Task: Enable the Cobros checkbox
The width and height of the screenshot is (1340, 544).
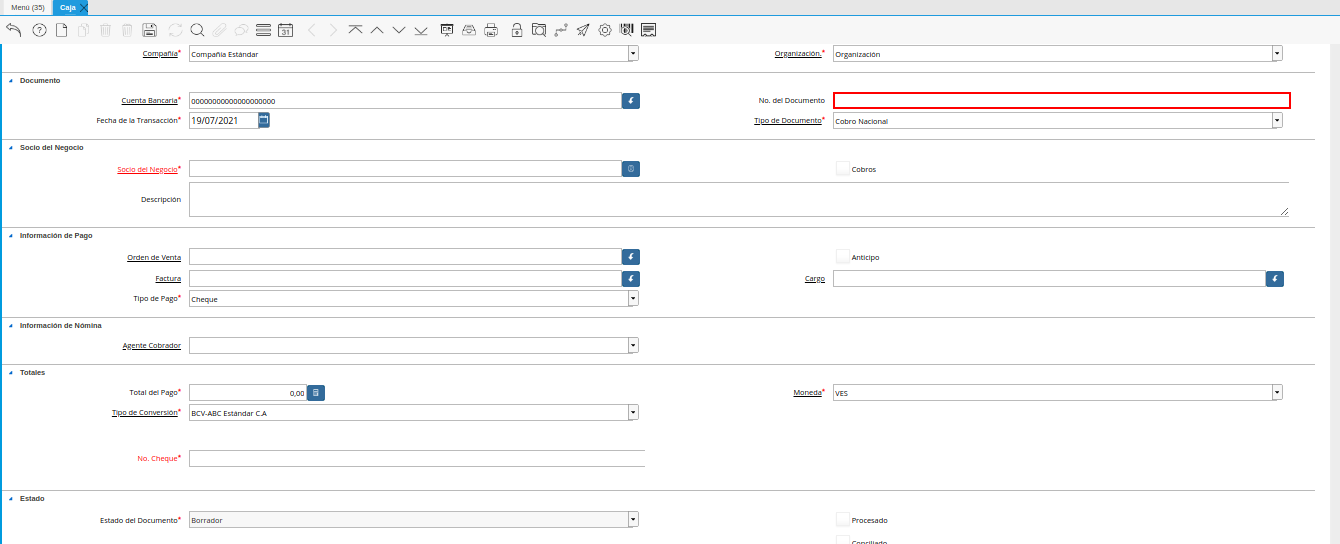Action: coord(842,169)
